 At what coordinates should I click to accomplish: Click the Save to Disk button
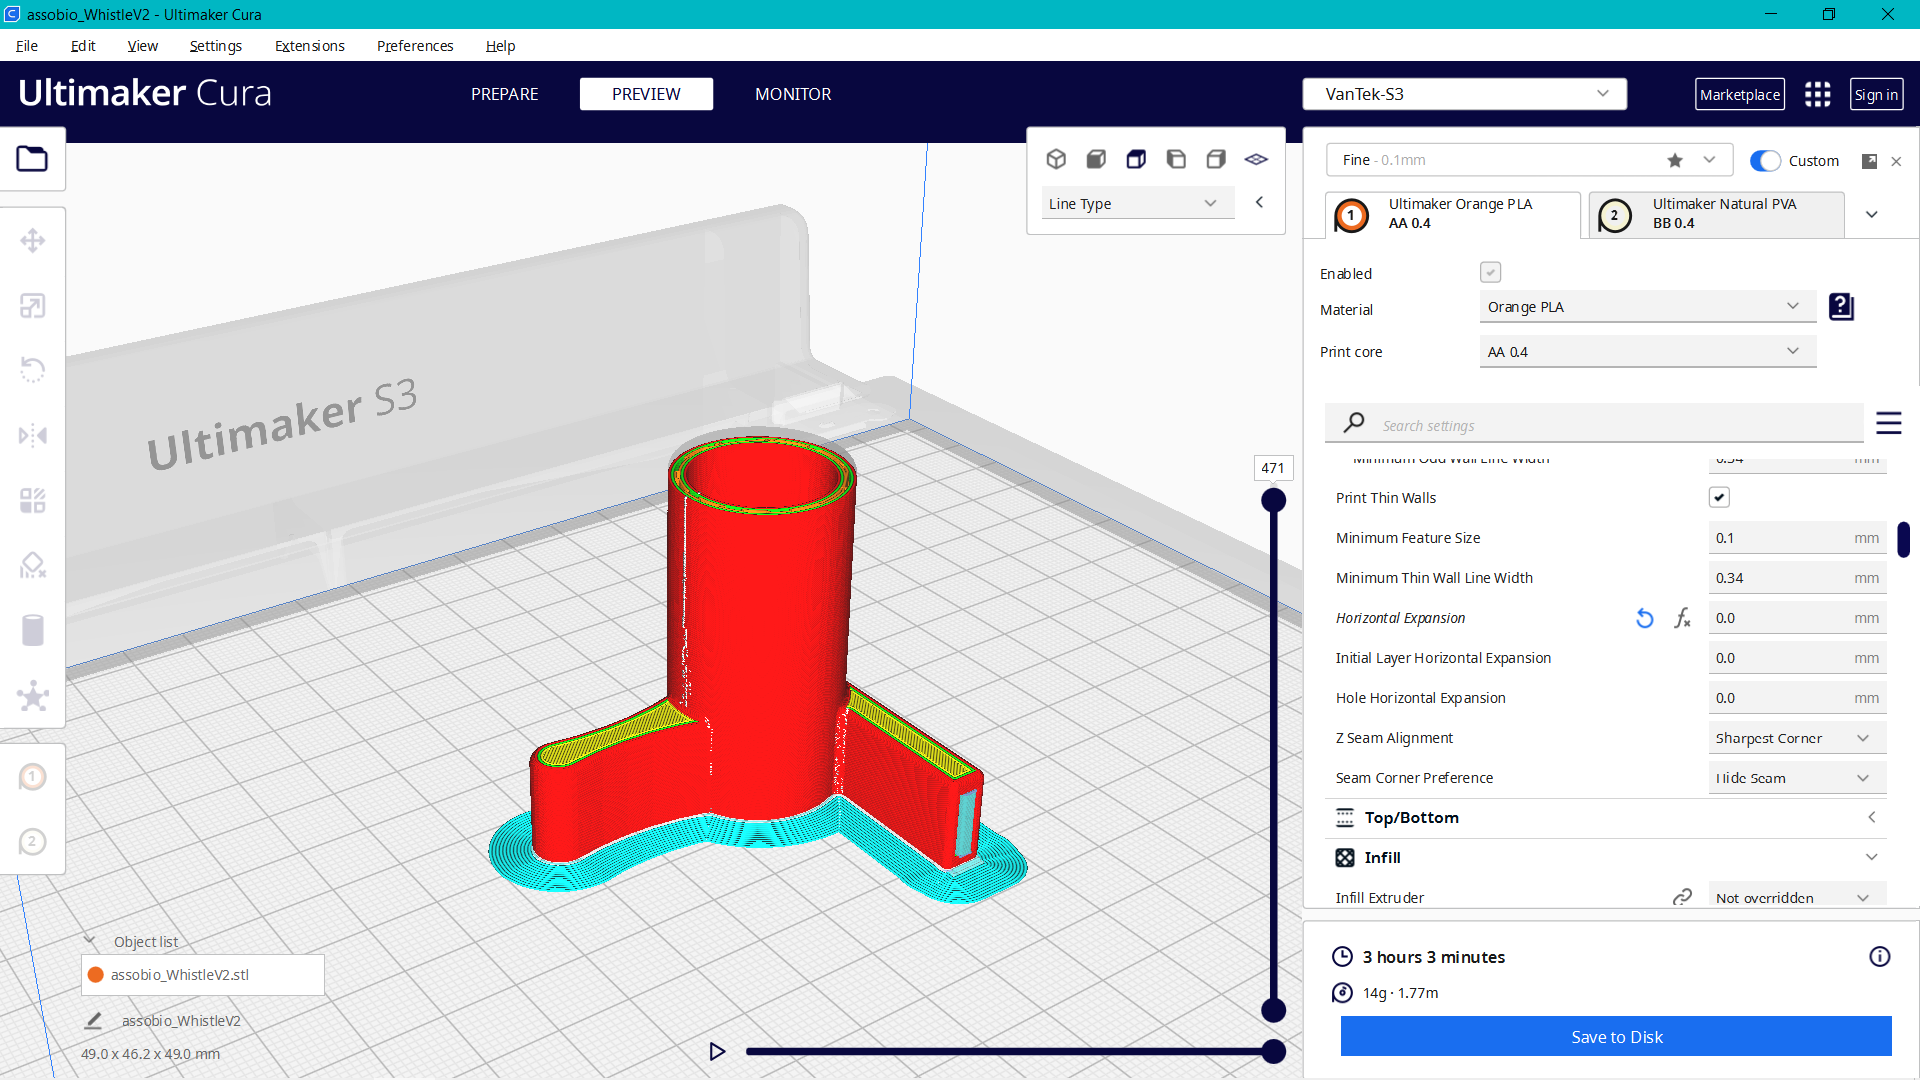click(1616, 1036)
